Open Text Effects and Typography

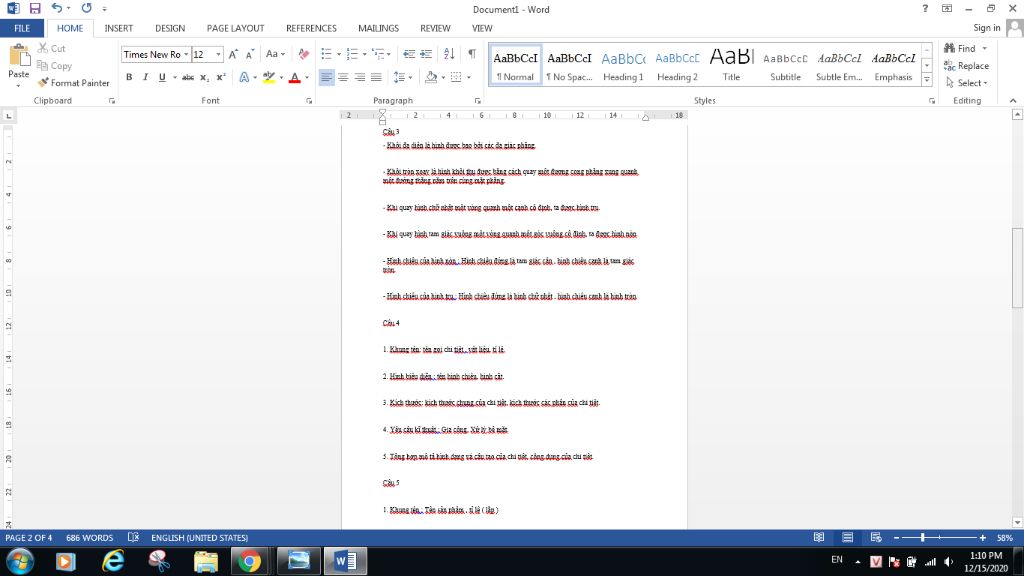point(244,77)
